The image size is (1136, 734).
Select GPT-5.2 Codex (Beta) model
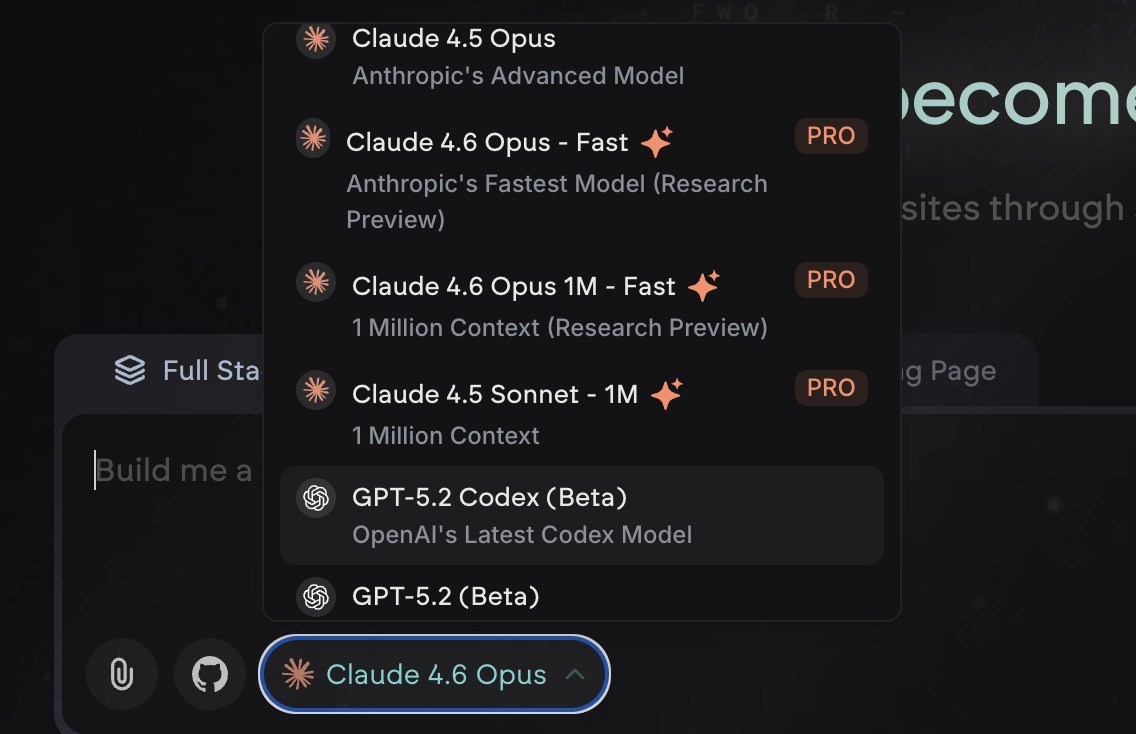pyautogui.click(x=489, y=498)
